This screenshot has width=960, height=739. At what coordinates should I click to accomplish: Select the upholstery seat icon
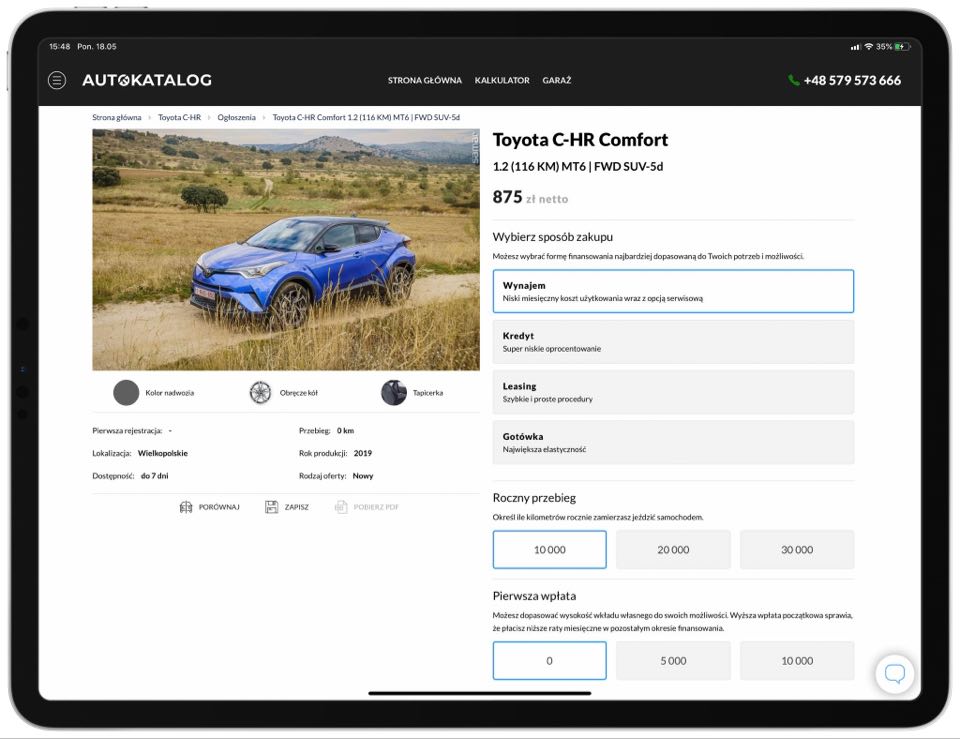click(x=394, y=392)
